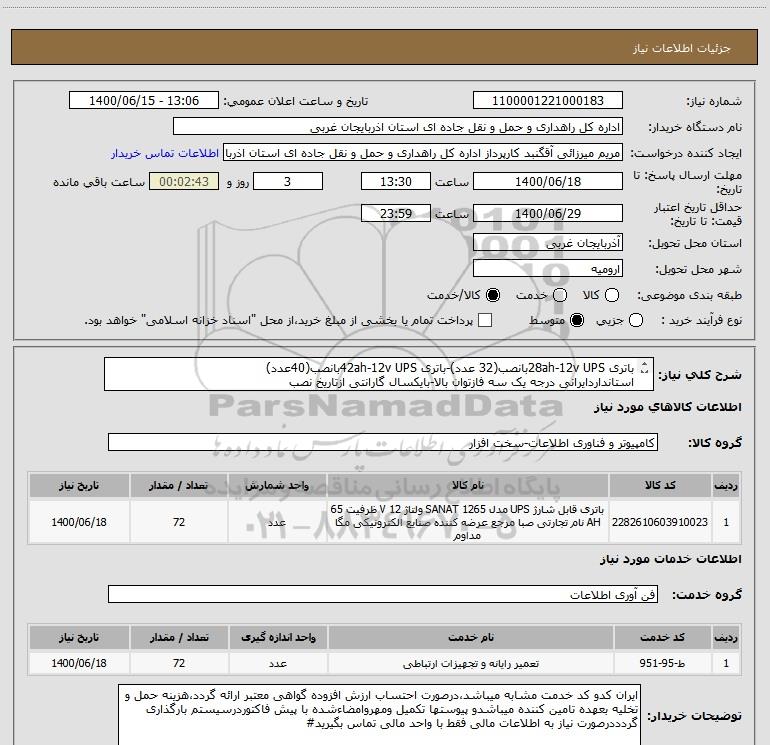Click the delivery city field ارومیه
Screen dimensions: 770x745
click(548, 269)
